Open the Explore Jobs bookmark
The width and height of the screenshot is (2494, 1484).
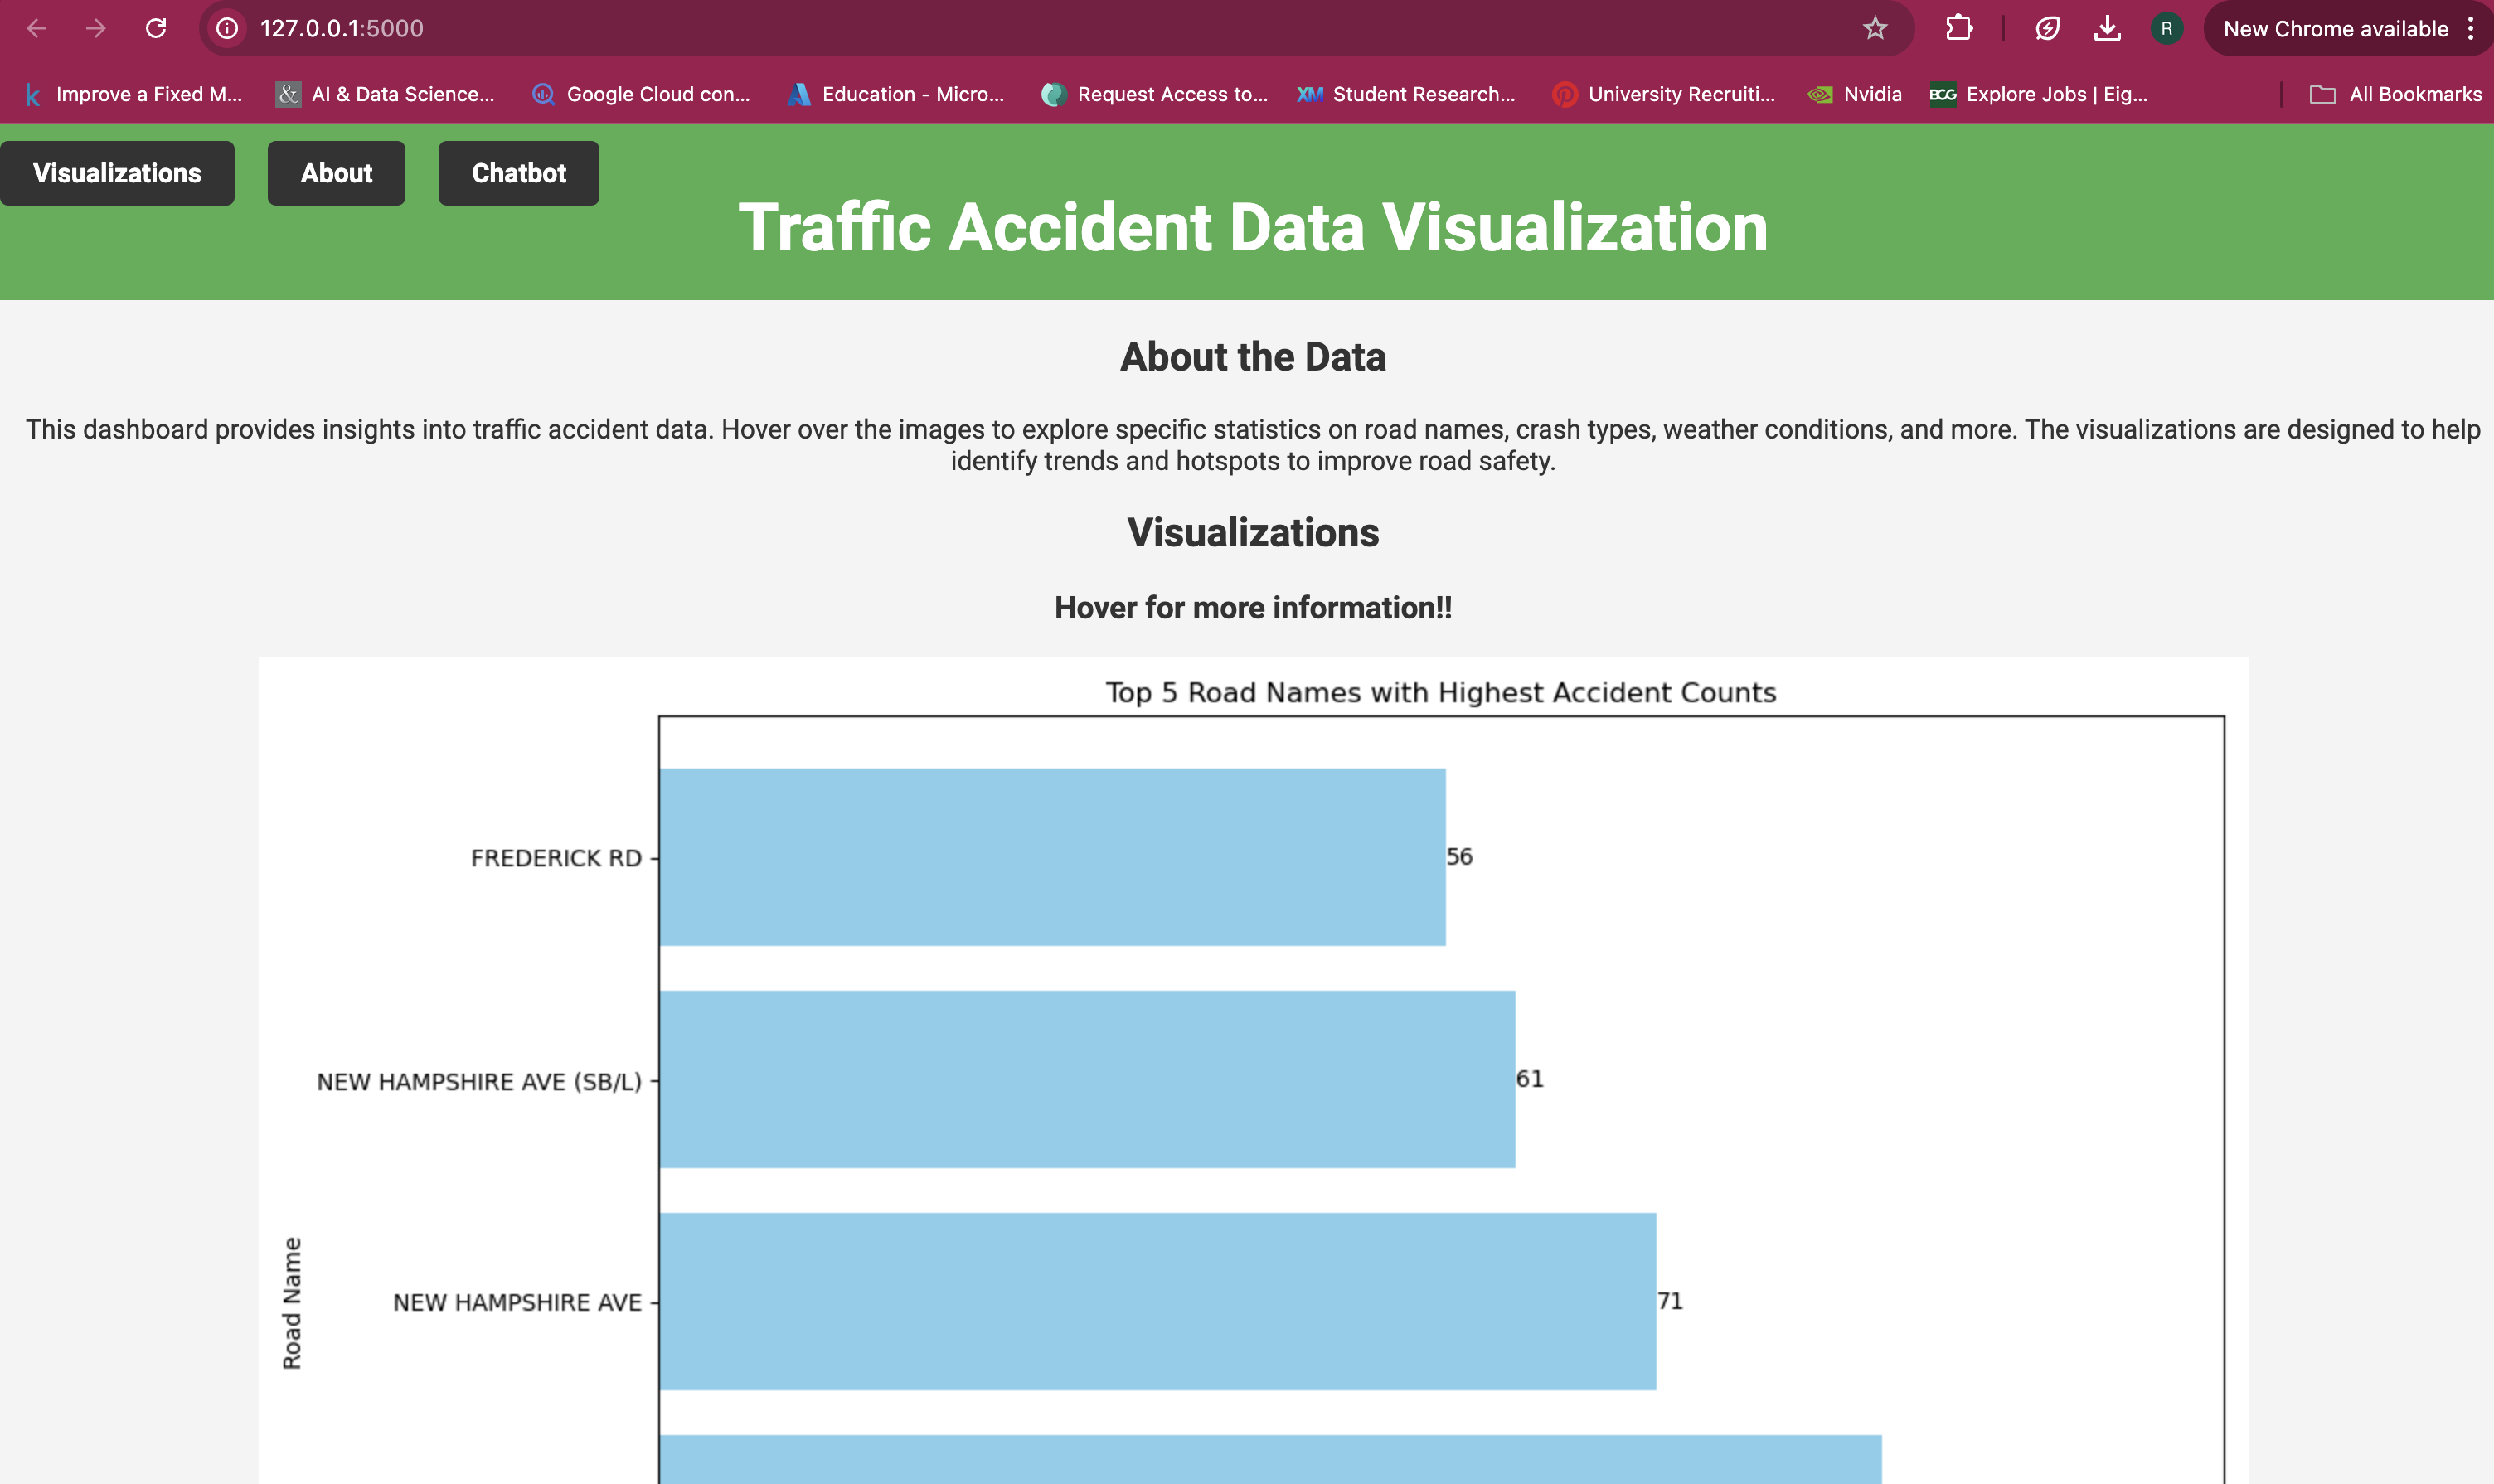[2038, 94]
